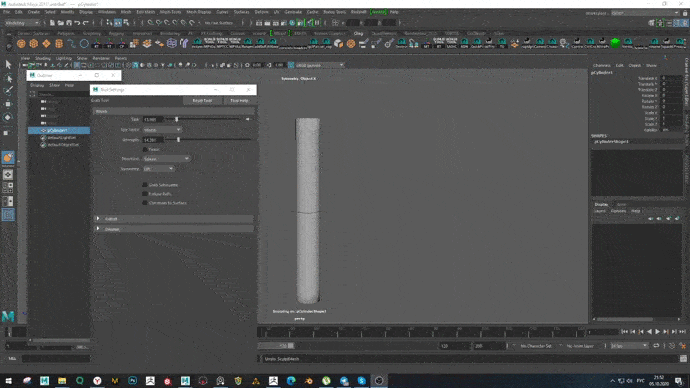Open the Direction dropdown in Tool Settings
Image resolution: width=690 pixels, height=388 pixels.
pos(166,158)
